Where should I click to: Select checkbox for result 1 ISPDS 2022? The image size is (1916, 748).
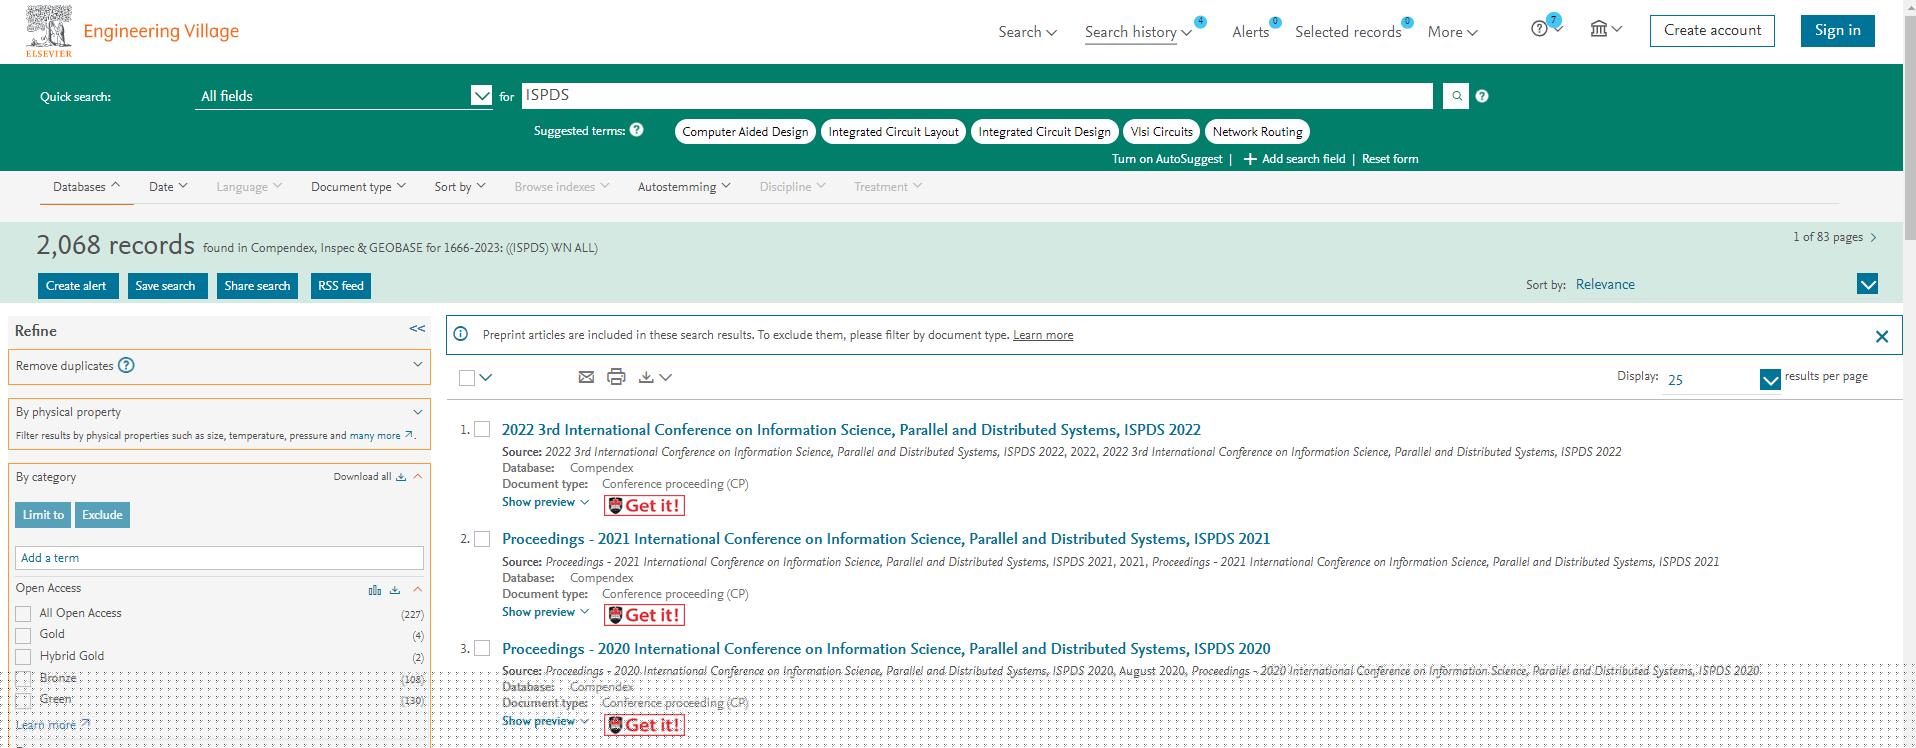[482, 429]
